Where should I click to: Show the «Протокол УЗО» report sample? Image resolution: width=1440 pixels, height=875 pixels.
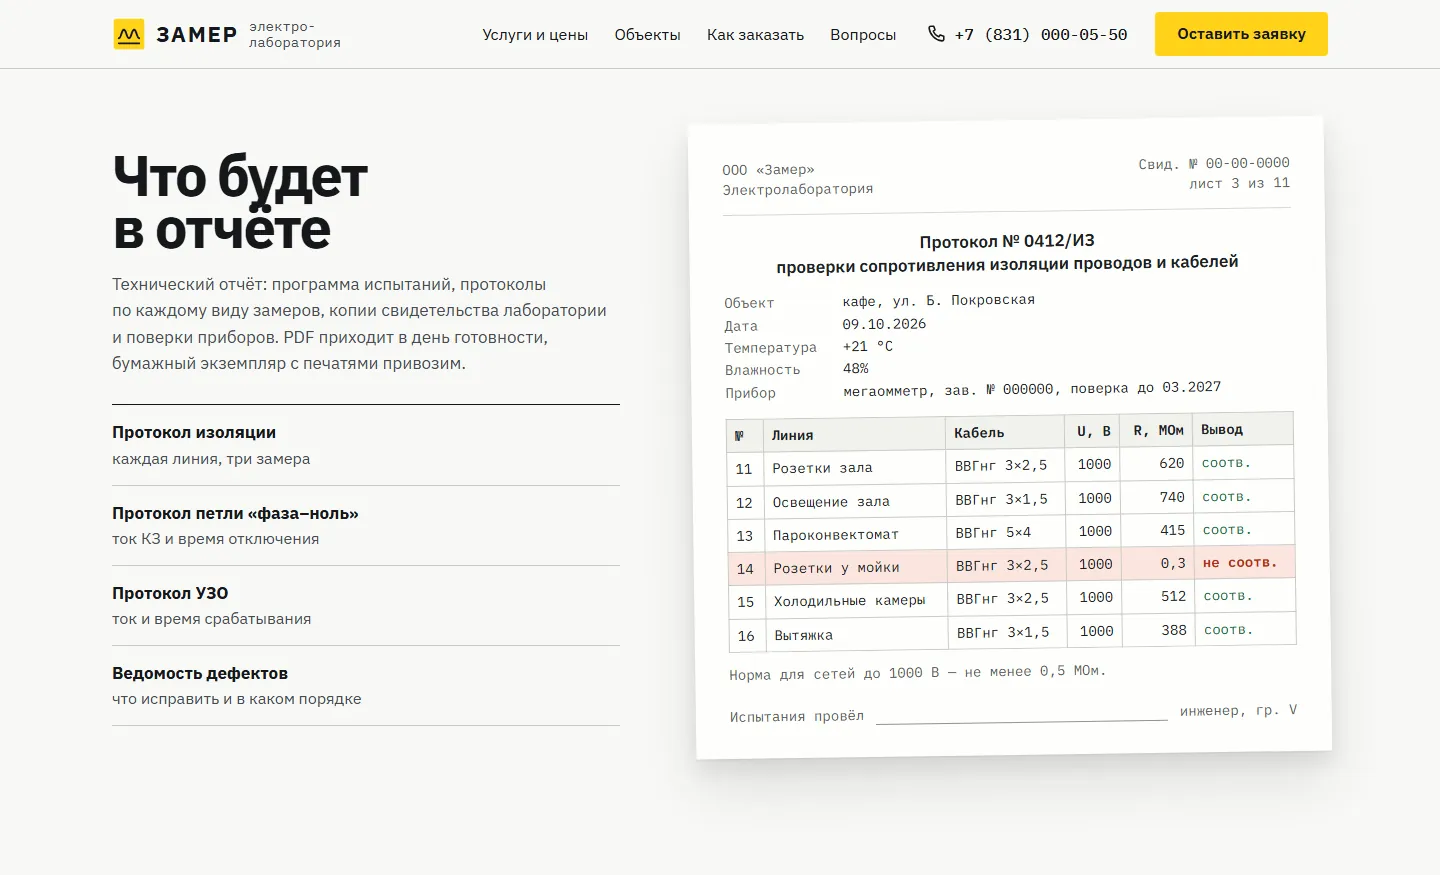pyautogui.click(x=366, y=606)
